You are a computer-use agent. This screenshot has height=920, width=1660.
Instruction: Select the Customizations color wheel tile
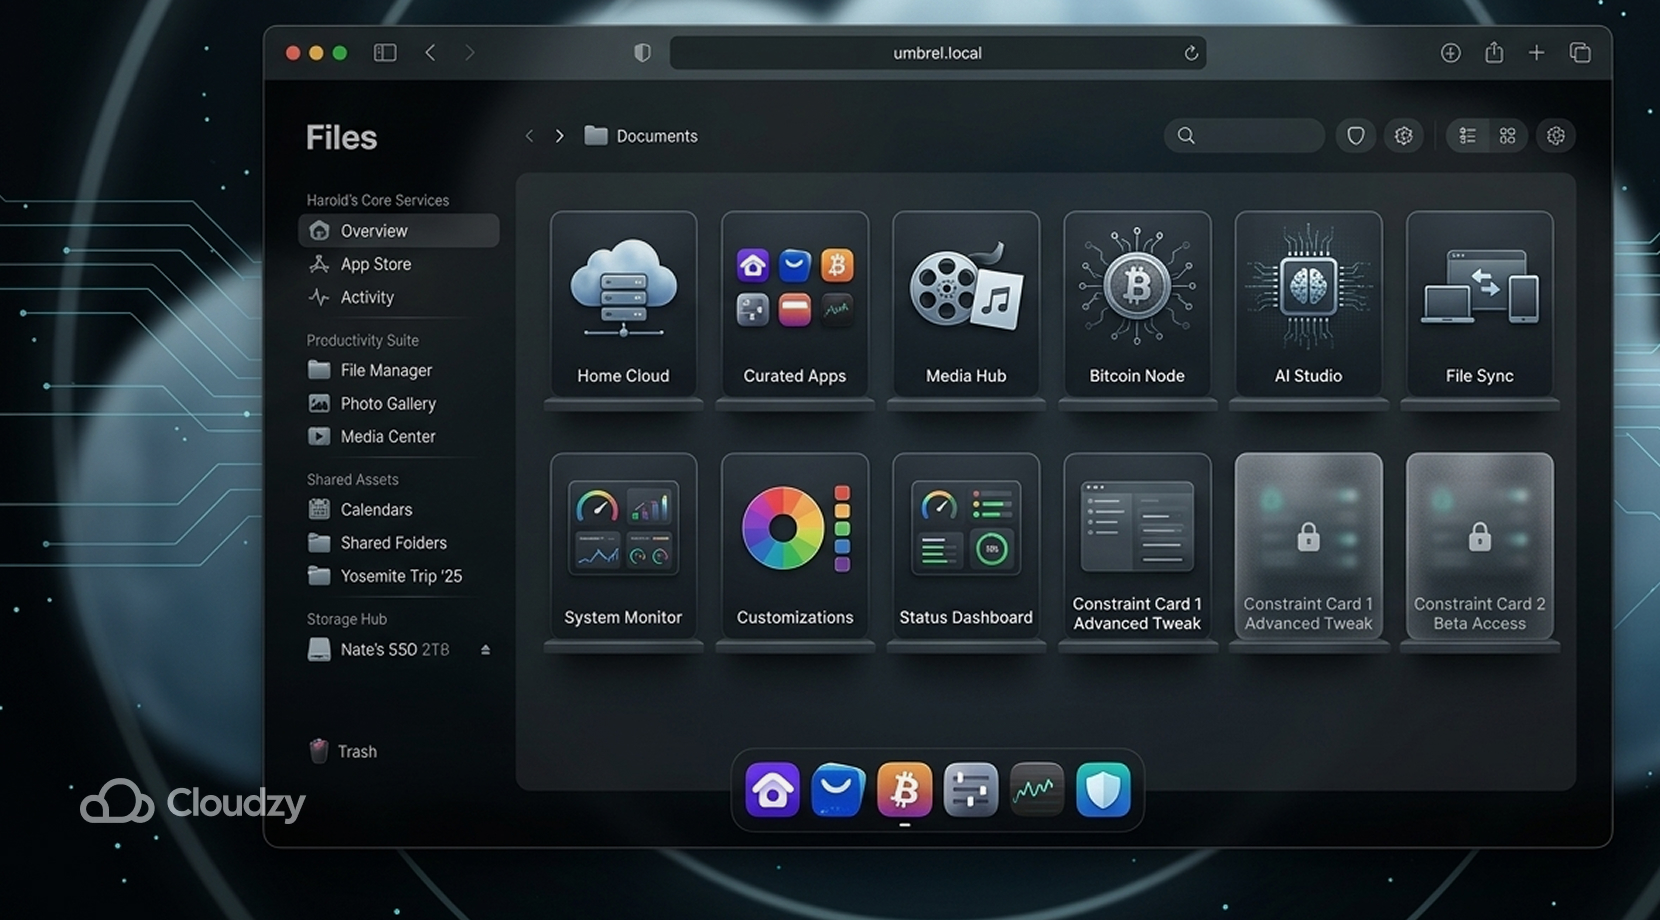pos(794,545)
